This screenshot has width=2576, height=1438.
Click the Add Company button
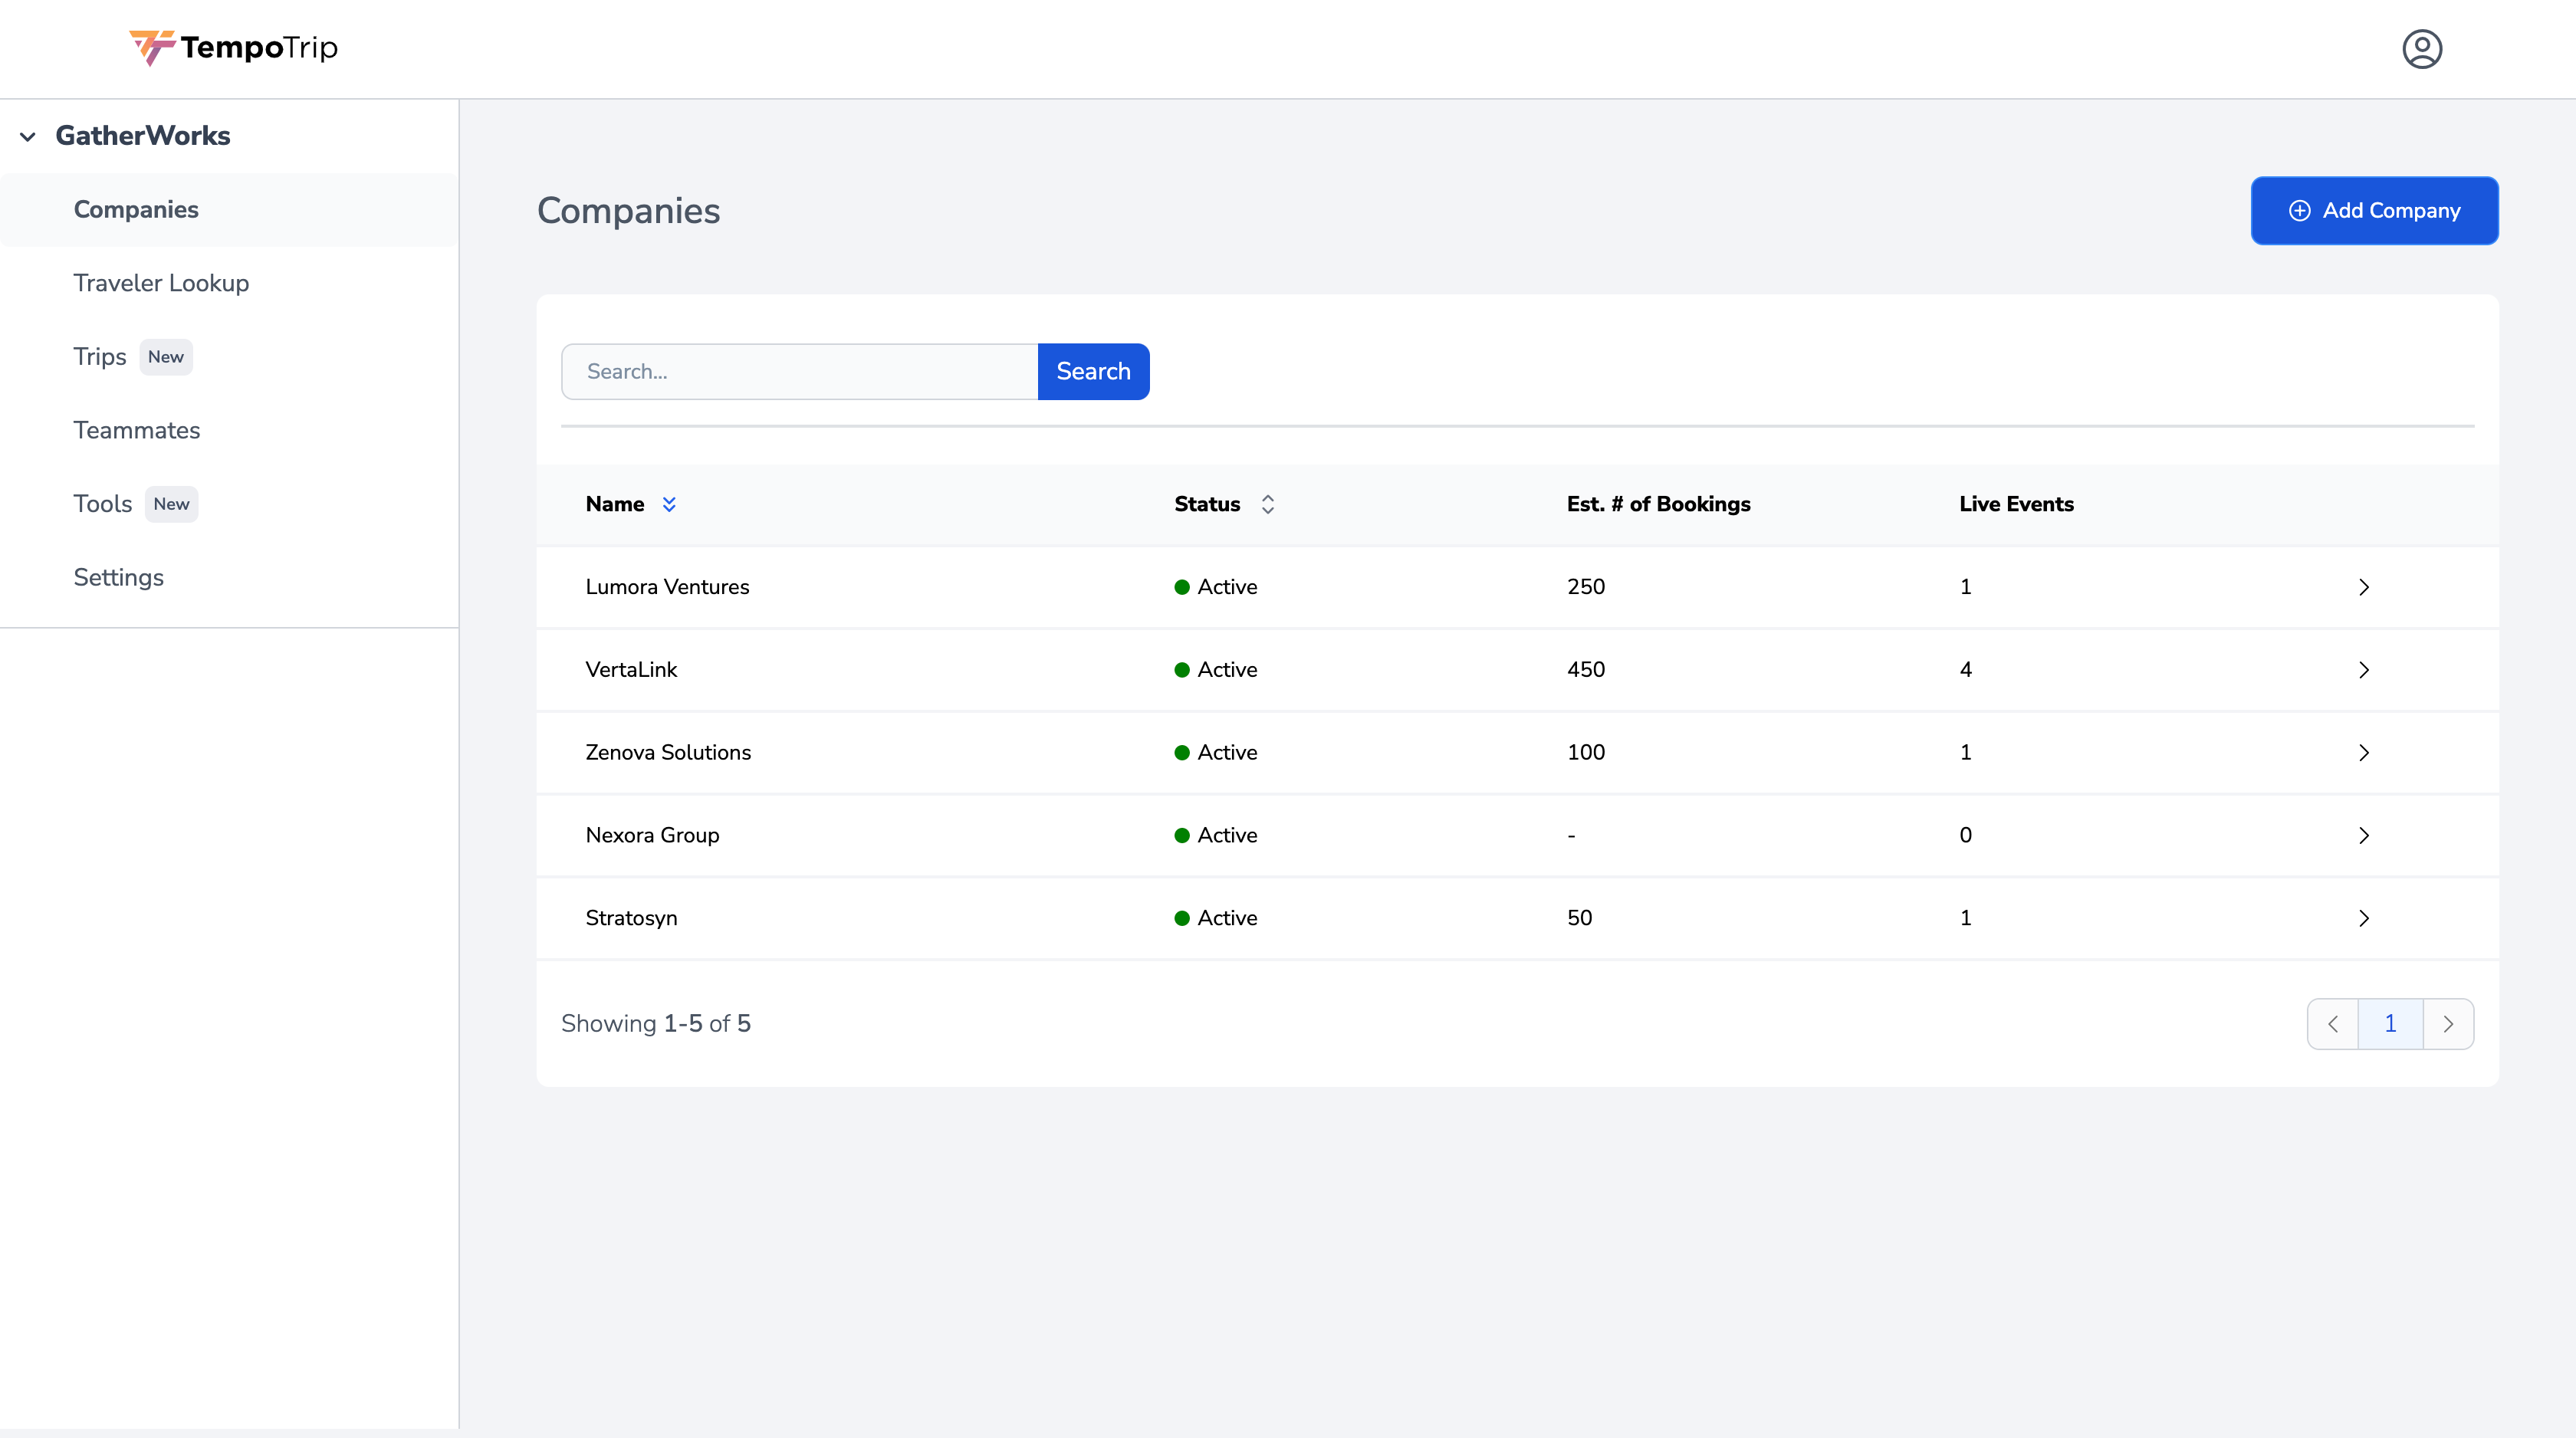pos(2374,211)
